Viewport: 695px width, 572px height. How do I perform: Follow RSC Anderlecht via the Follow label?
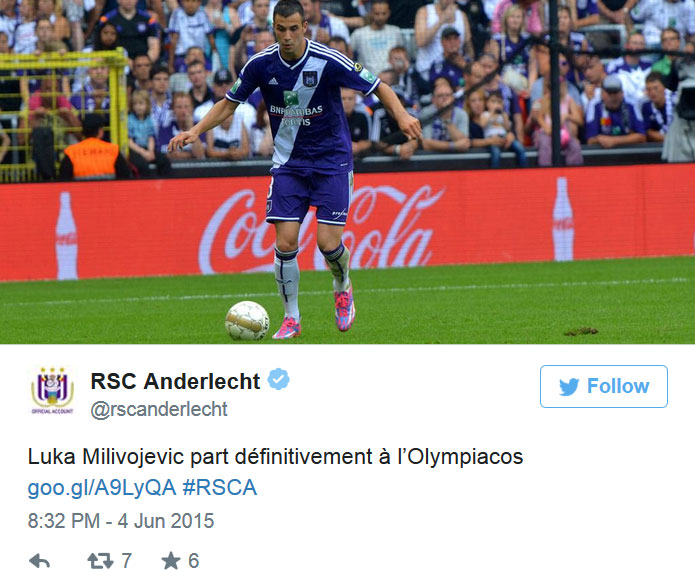[618, 386]
